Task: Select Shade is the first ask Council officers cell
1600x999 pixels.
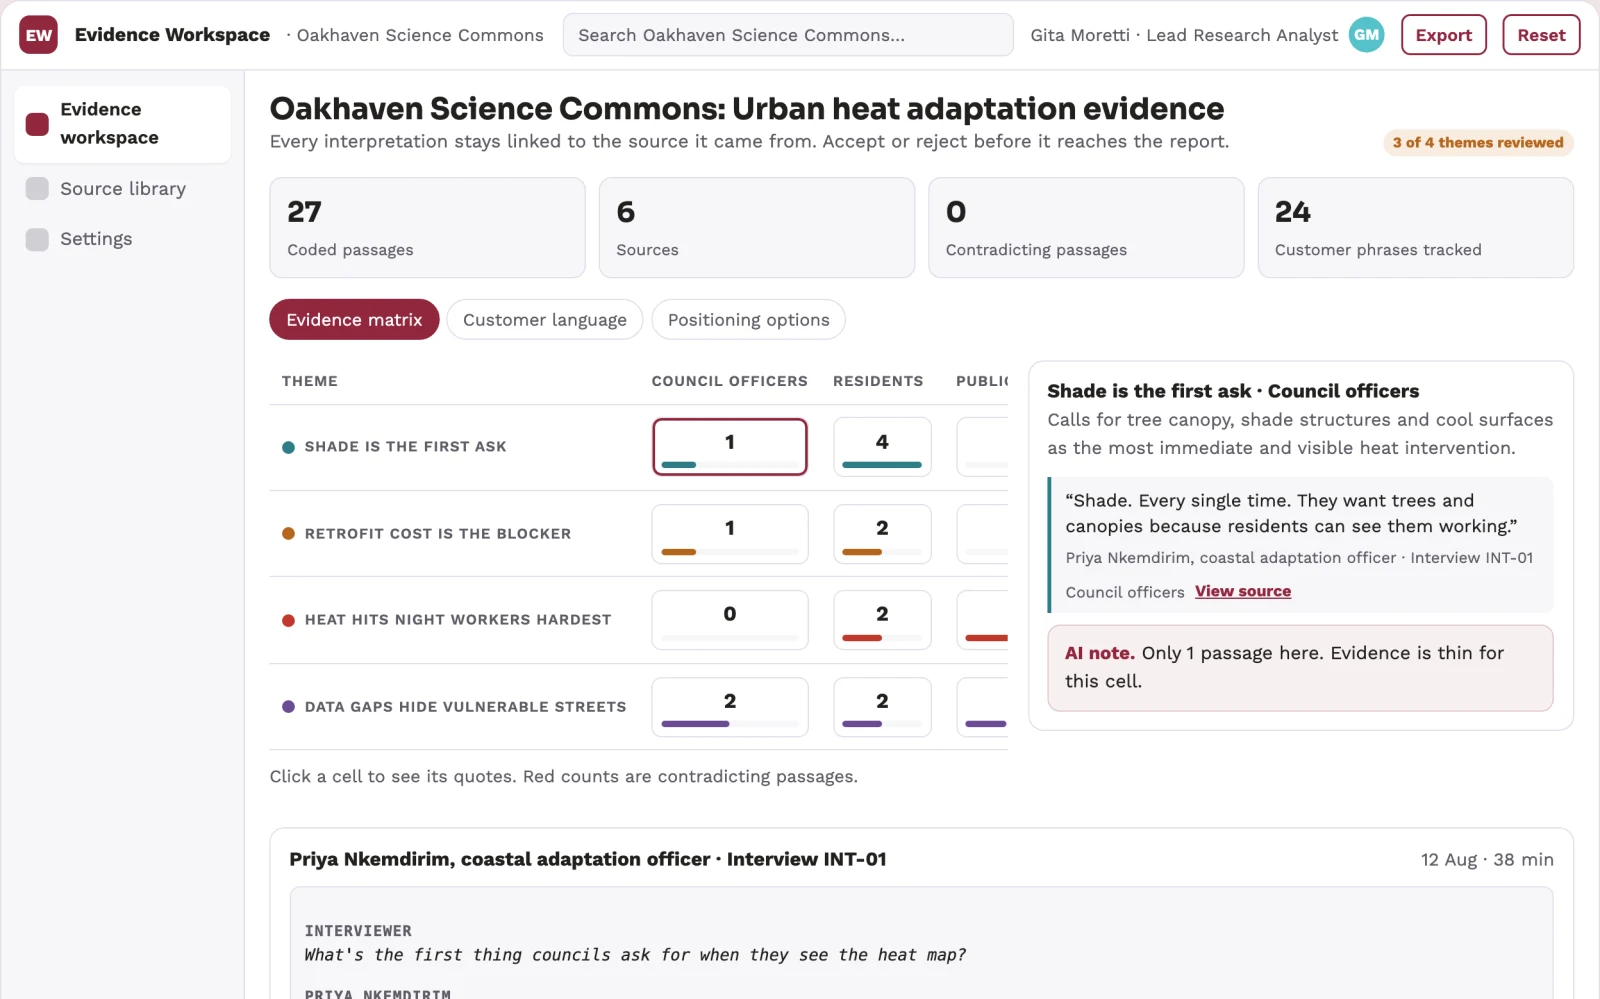Action: [x=730, y=447]
